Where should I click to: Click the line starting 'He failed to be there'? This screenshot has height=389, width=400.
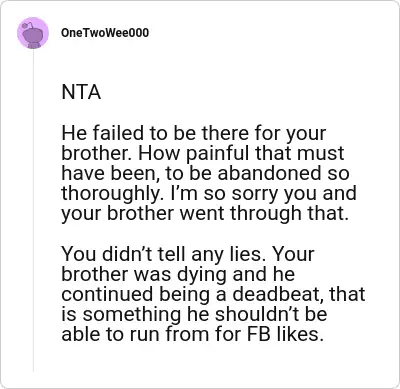[194, 133]
